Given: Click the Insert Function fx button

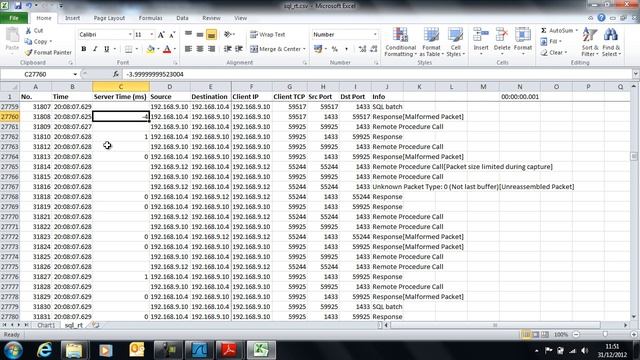Looking at the screenshot, I should (x=116, y=74).
